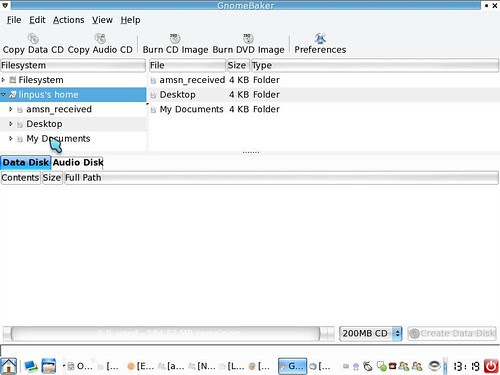Expand the Filesystem tree node

tap(3, 80)
